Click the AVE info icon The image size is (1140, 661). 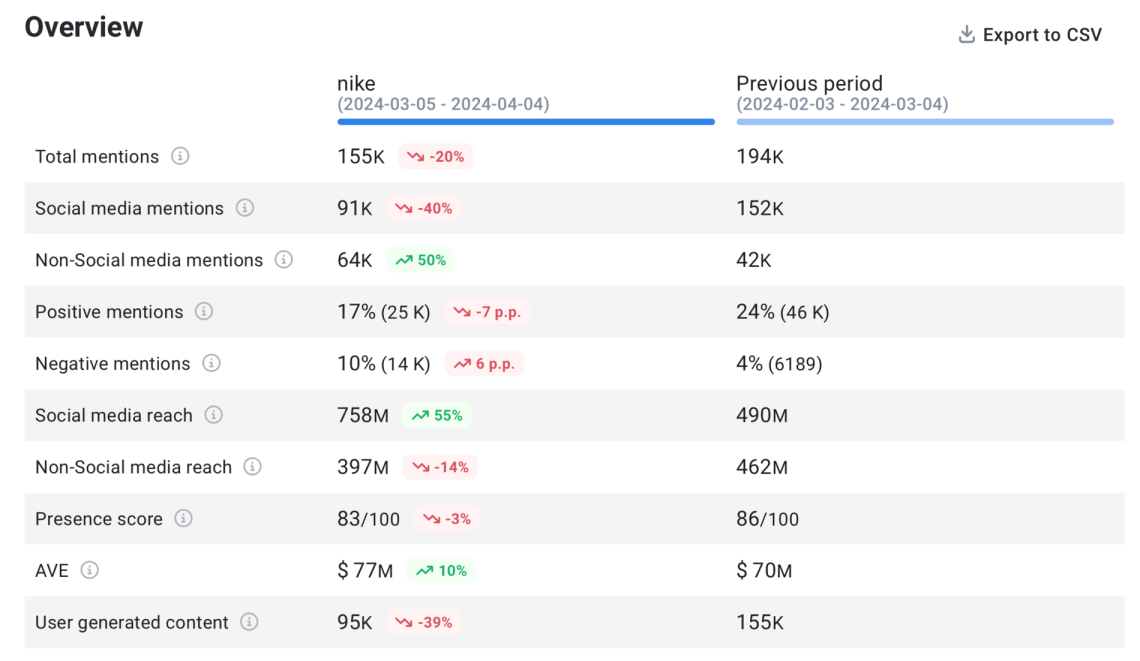[x=90, y=571]
